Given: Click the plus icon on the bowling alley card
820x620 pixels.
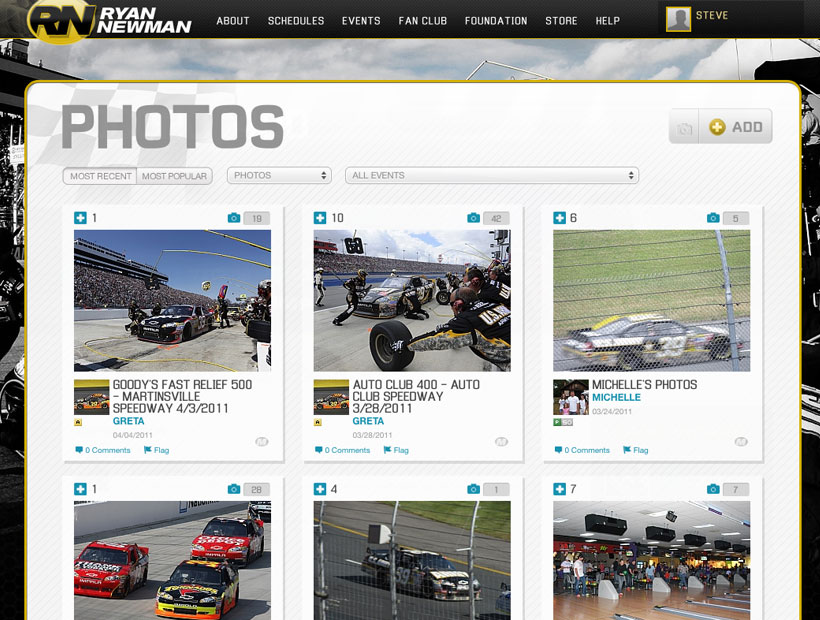Looking at the screenshot, I should click(559, 489).
